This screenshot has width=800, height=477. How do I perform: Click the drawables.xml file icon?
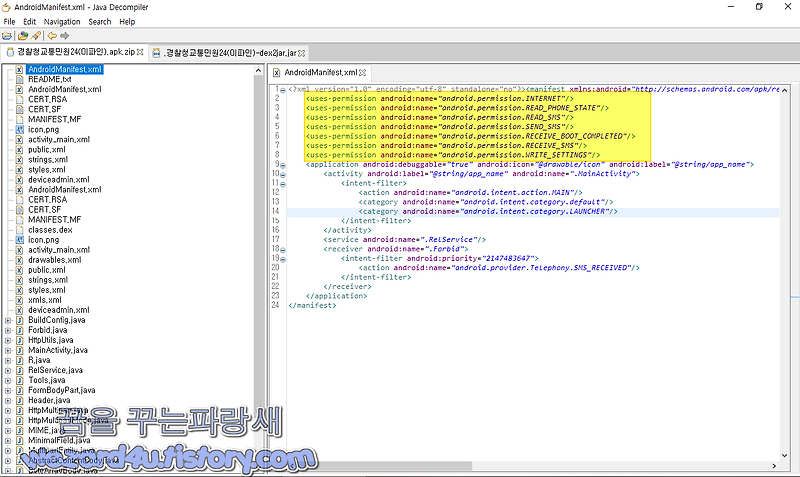[19, 260]
